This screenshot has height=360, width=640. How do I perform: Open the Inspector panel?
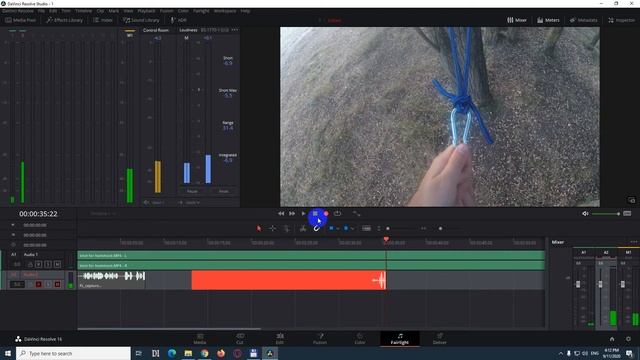point(621,20)
